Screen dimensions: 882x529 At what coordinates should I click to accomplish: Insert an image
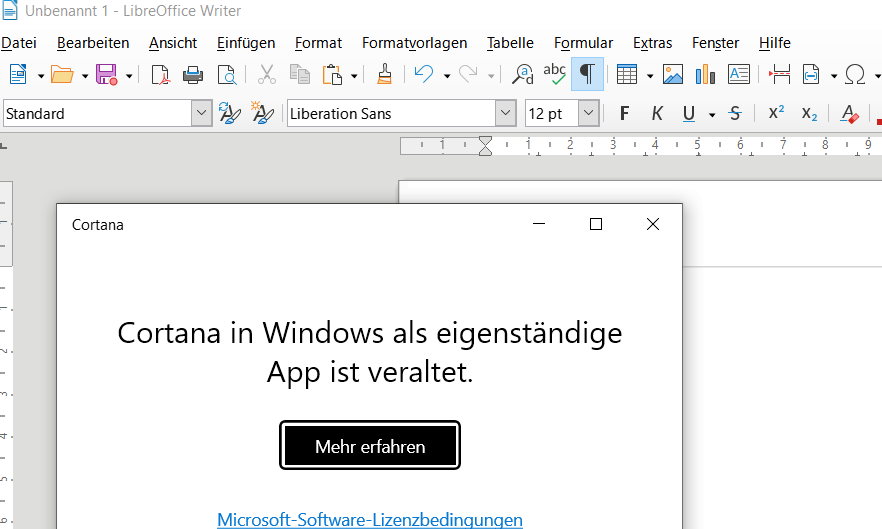[673, 74]
